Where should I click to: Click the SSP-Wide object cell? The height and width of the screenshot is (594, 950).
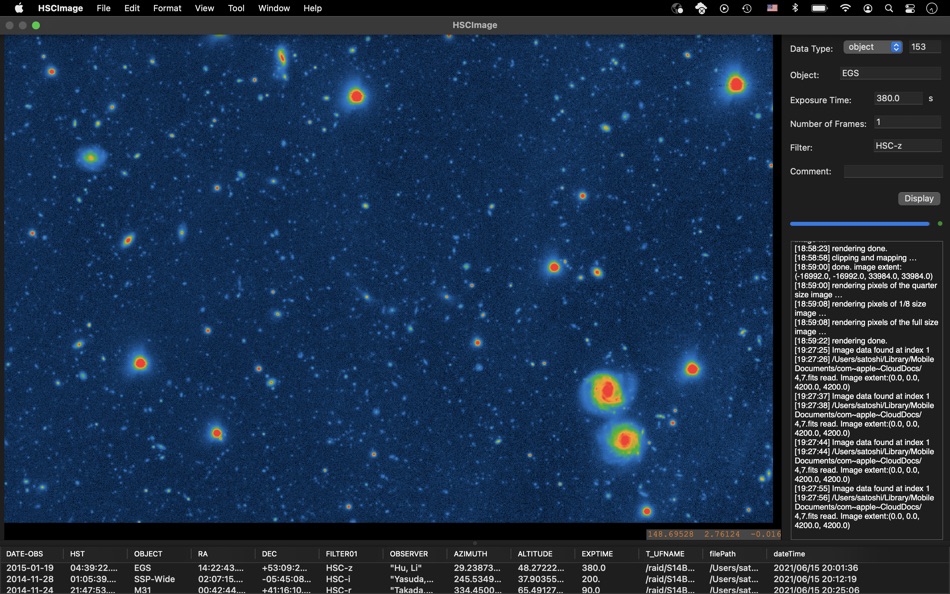click(154, 579)
